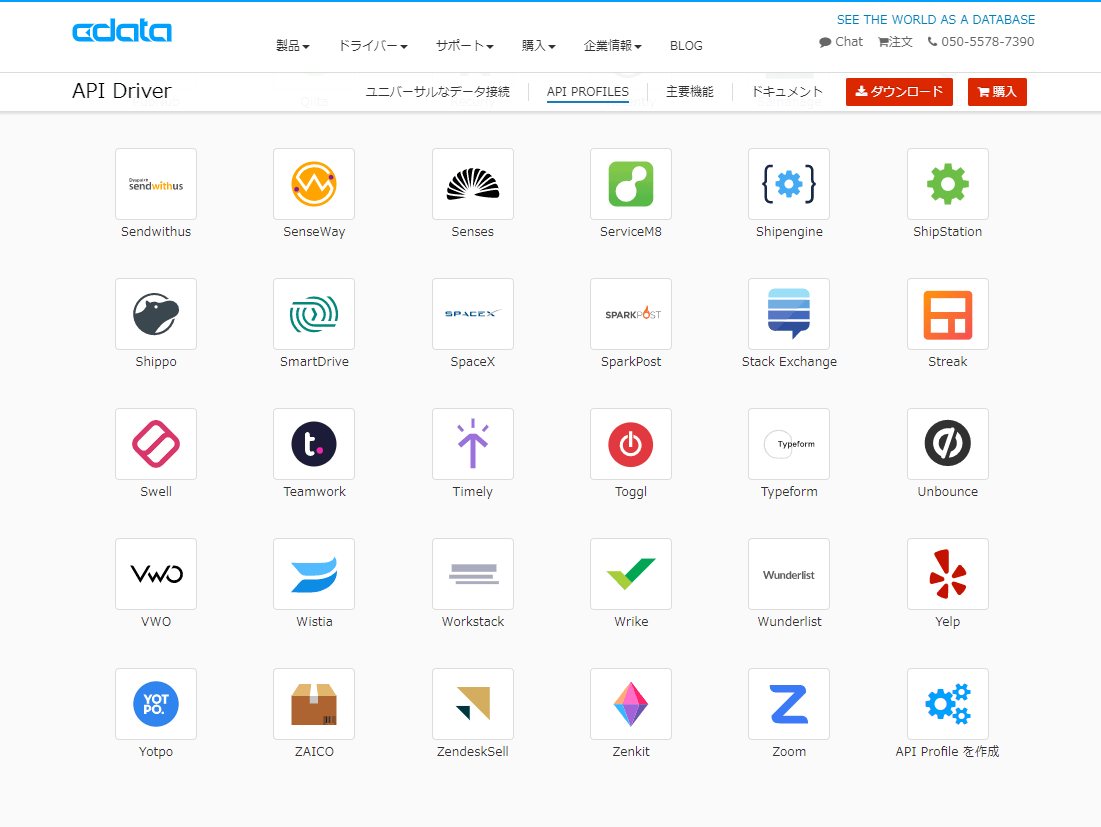Open the ZAICO cardboard box icon
The image size is (1101, 827).
[314, 703]
